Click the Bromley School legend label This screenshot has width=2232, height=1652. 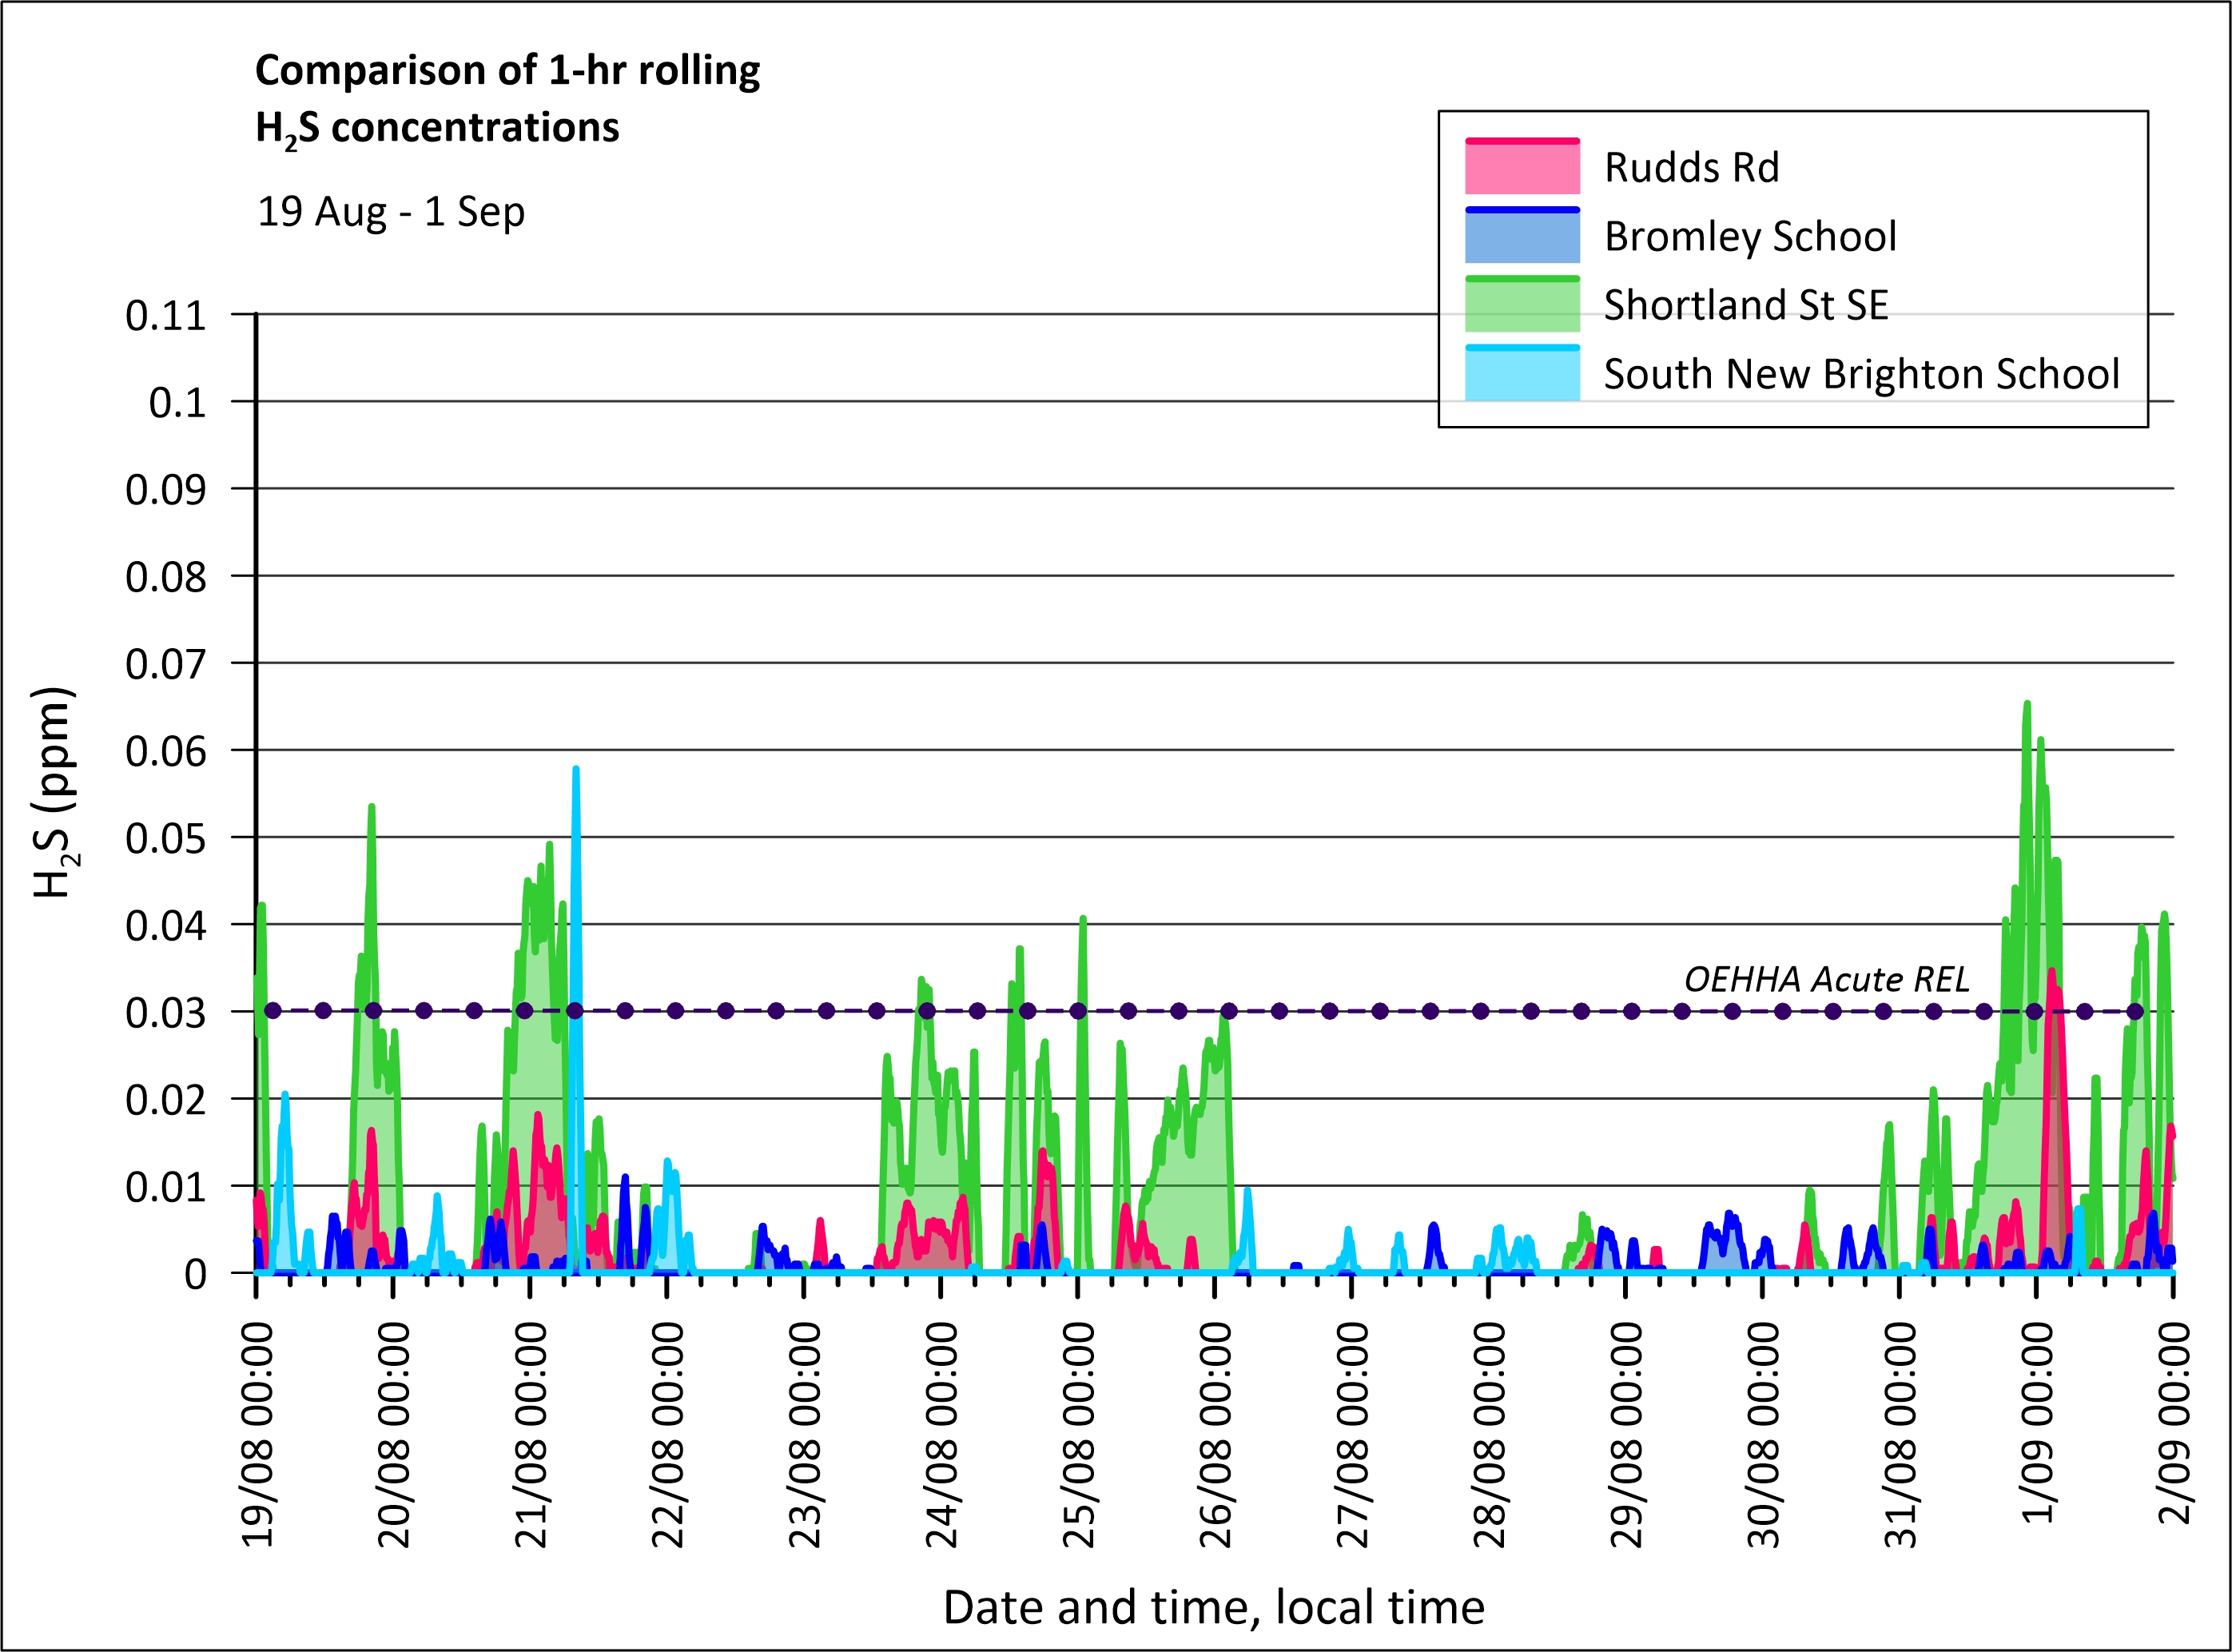[x=1749, y=237]
